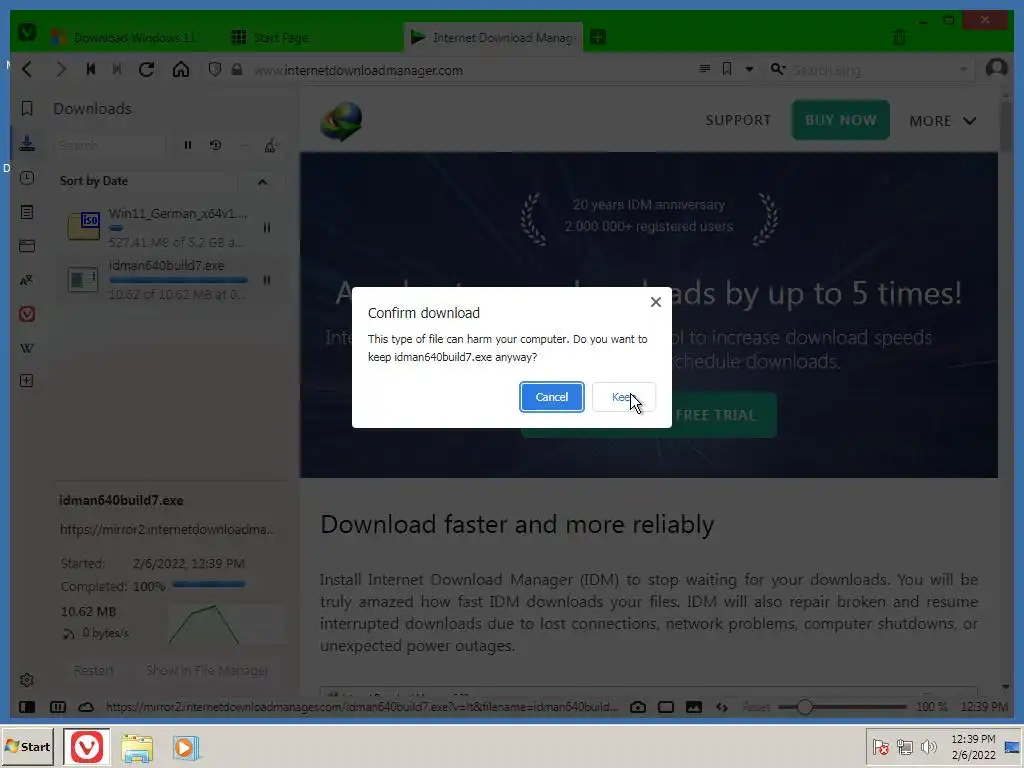This screenshot has width=1024, height=768.
Task: Add a new web panel
Action: (x=27, y=381)
